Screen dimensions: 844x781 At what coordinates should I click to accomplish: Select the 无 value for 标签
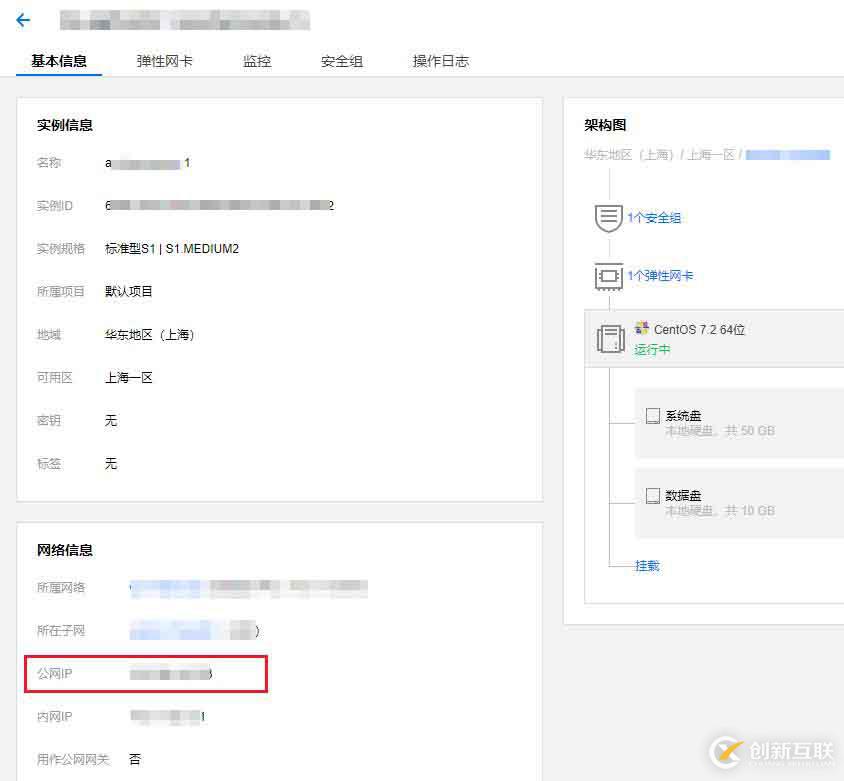111,464
